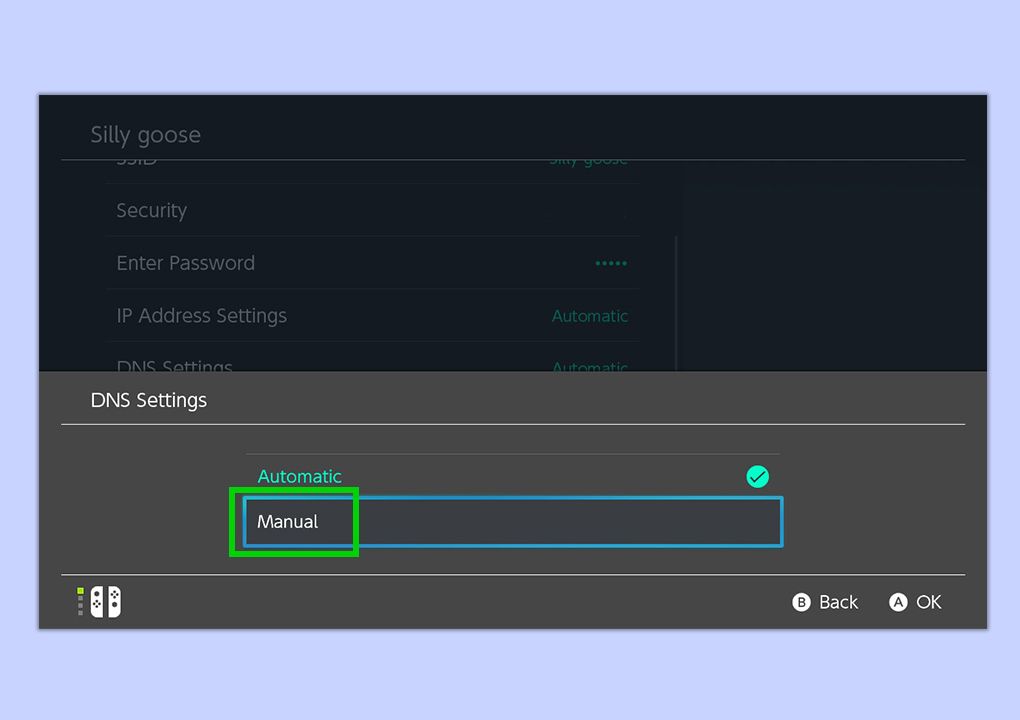Select the Automatic DNS option
Image resolution: width=1020 pixels, height=720 pixels.
pos(300,477)
